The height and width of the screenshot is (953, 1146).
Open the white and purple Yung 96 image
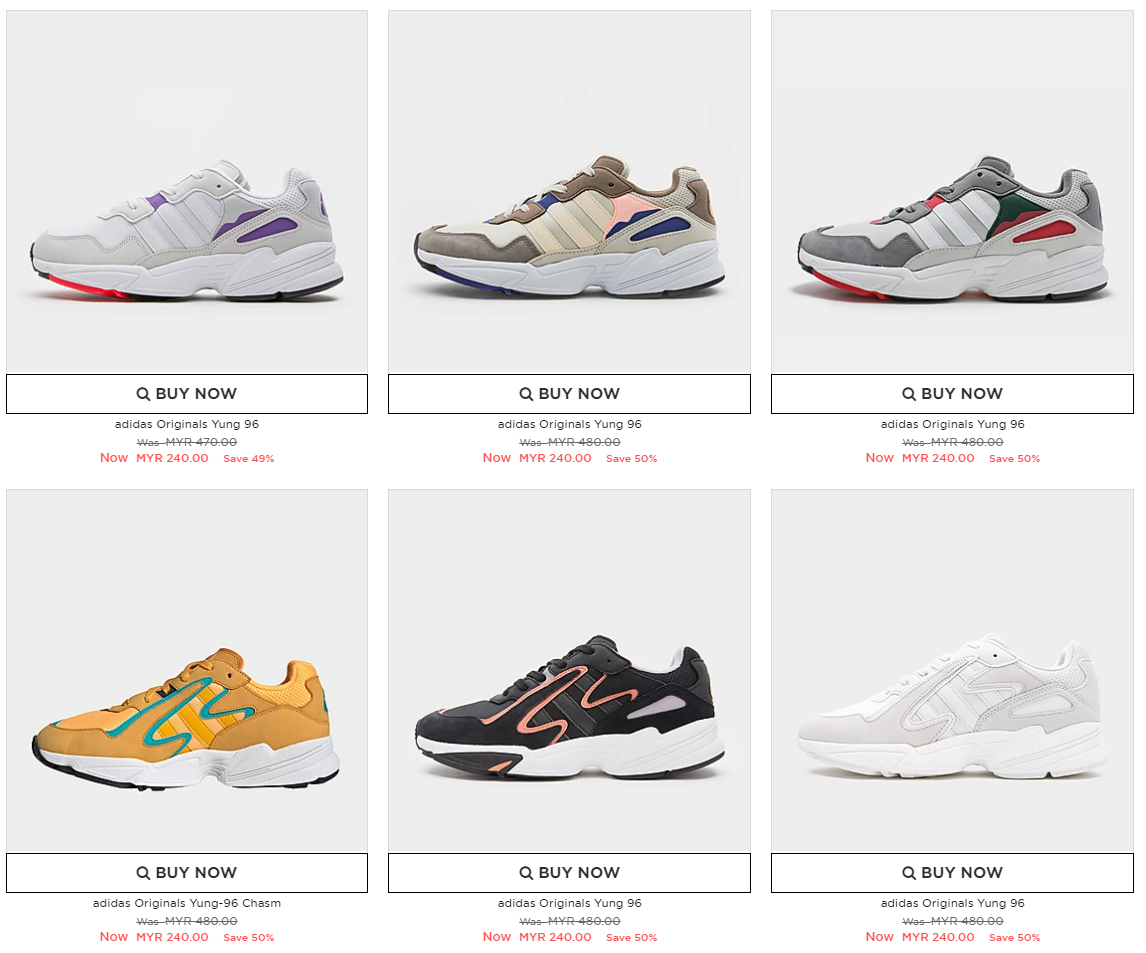[187, 191]
